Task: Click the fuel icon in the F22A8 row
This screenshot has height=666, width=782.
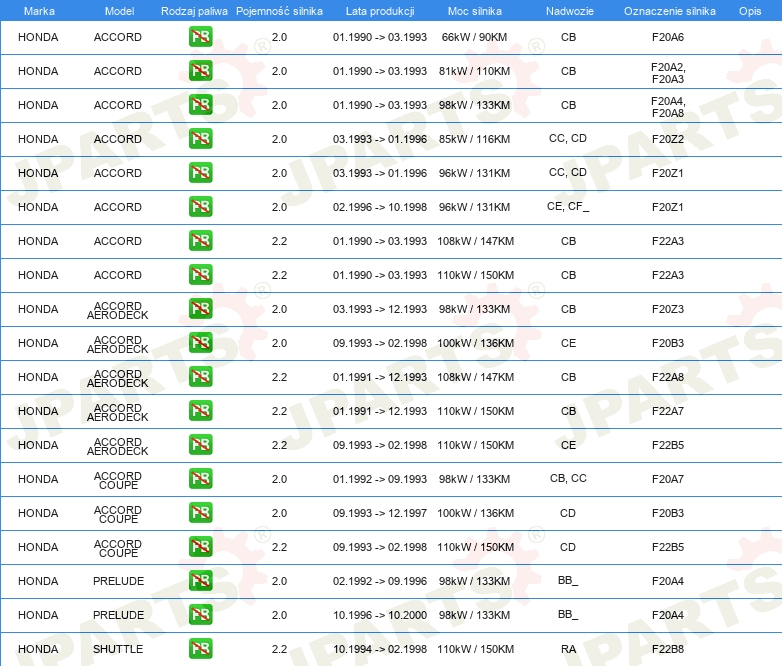Action: pyautogui.click(x=200, y=377)
